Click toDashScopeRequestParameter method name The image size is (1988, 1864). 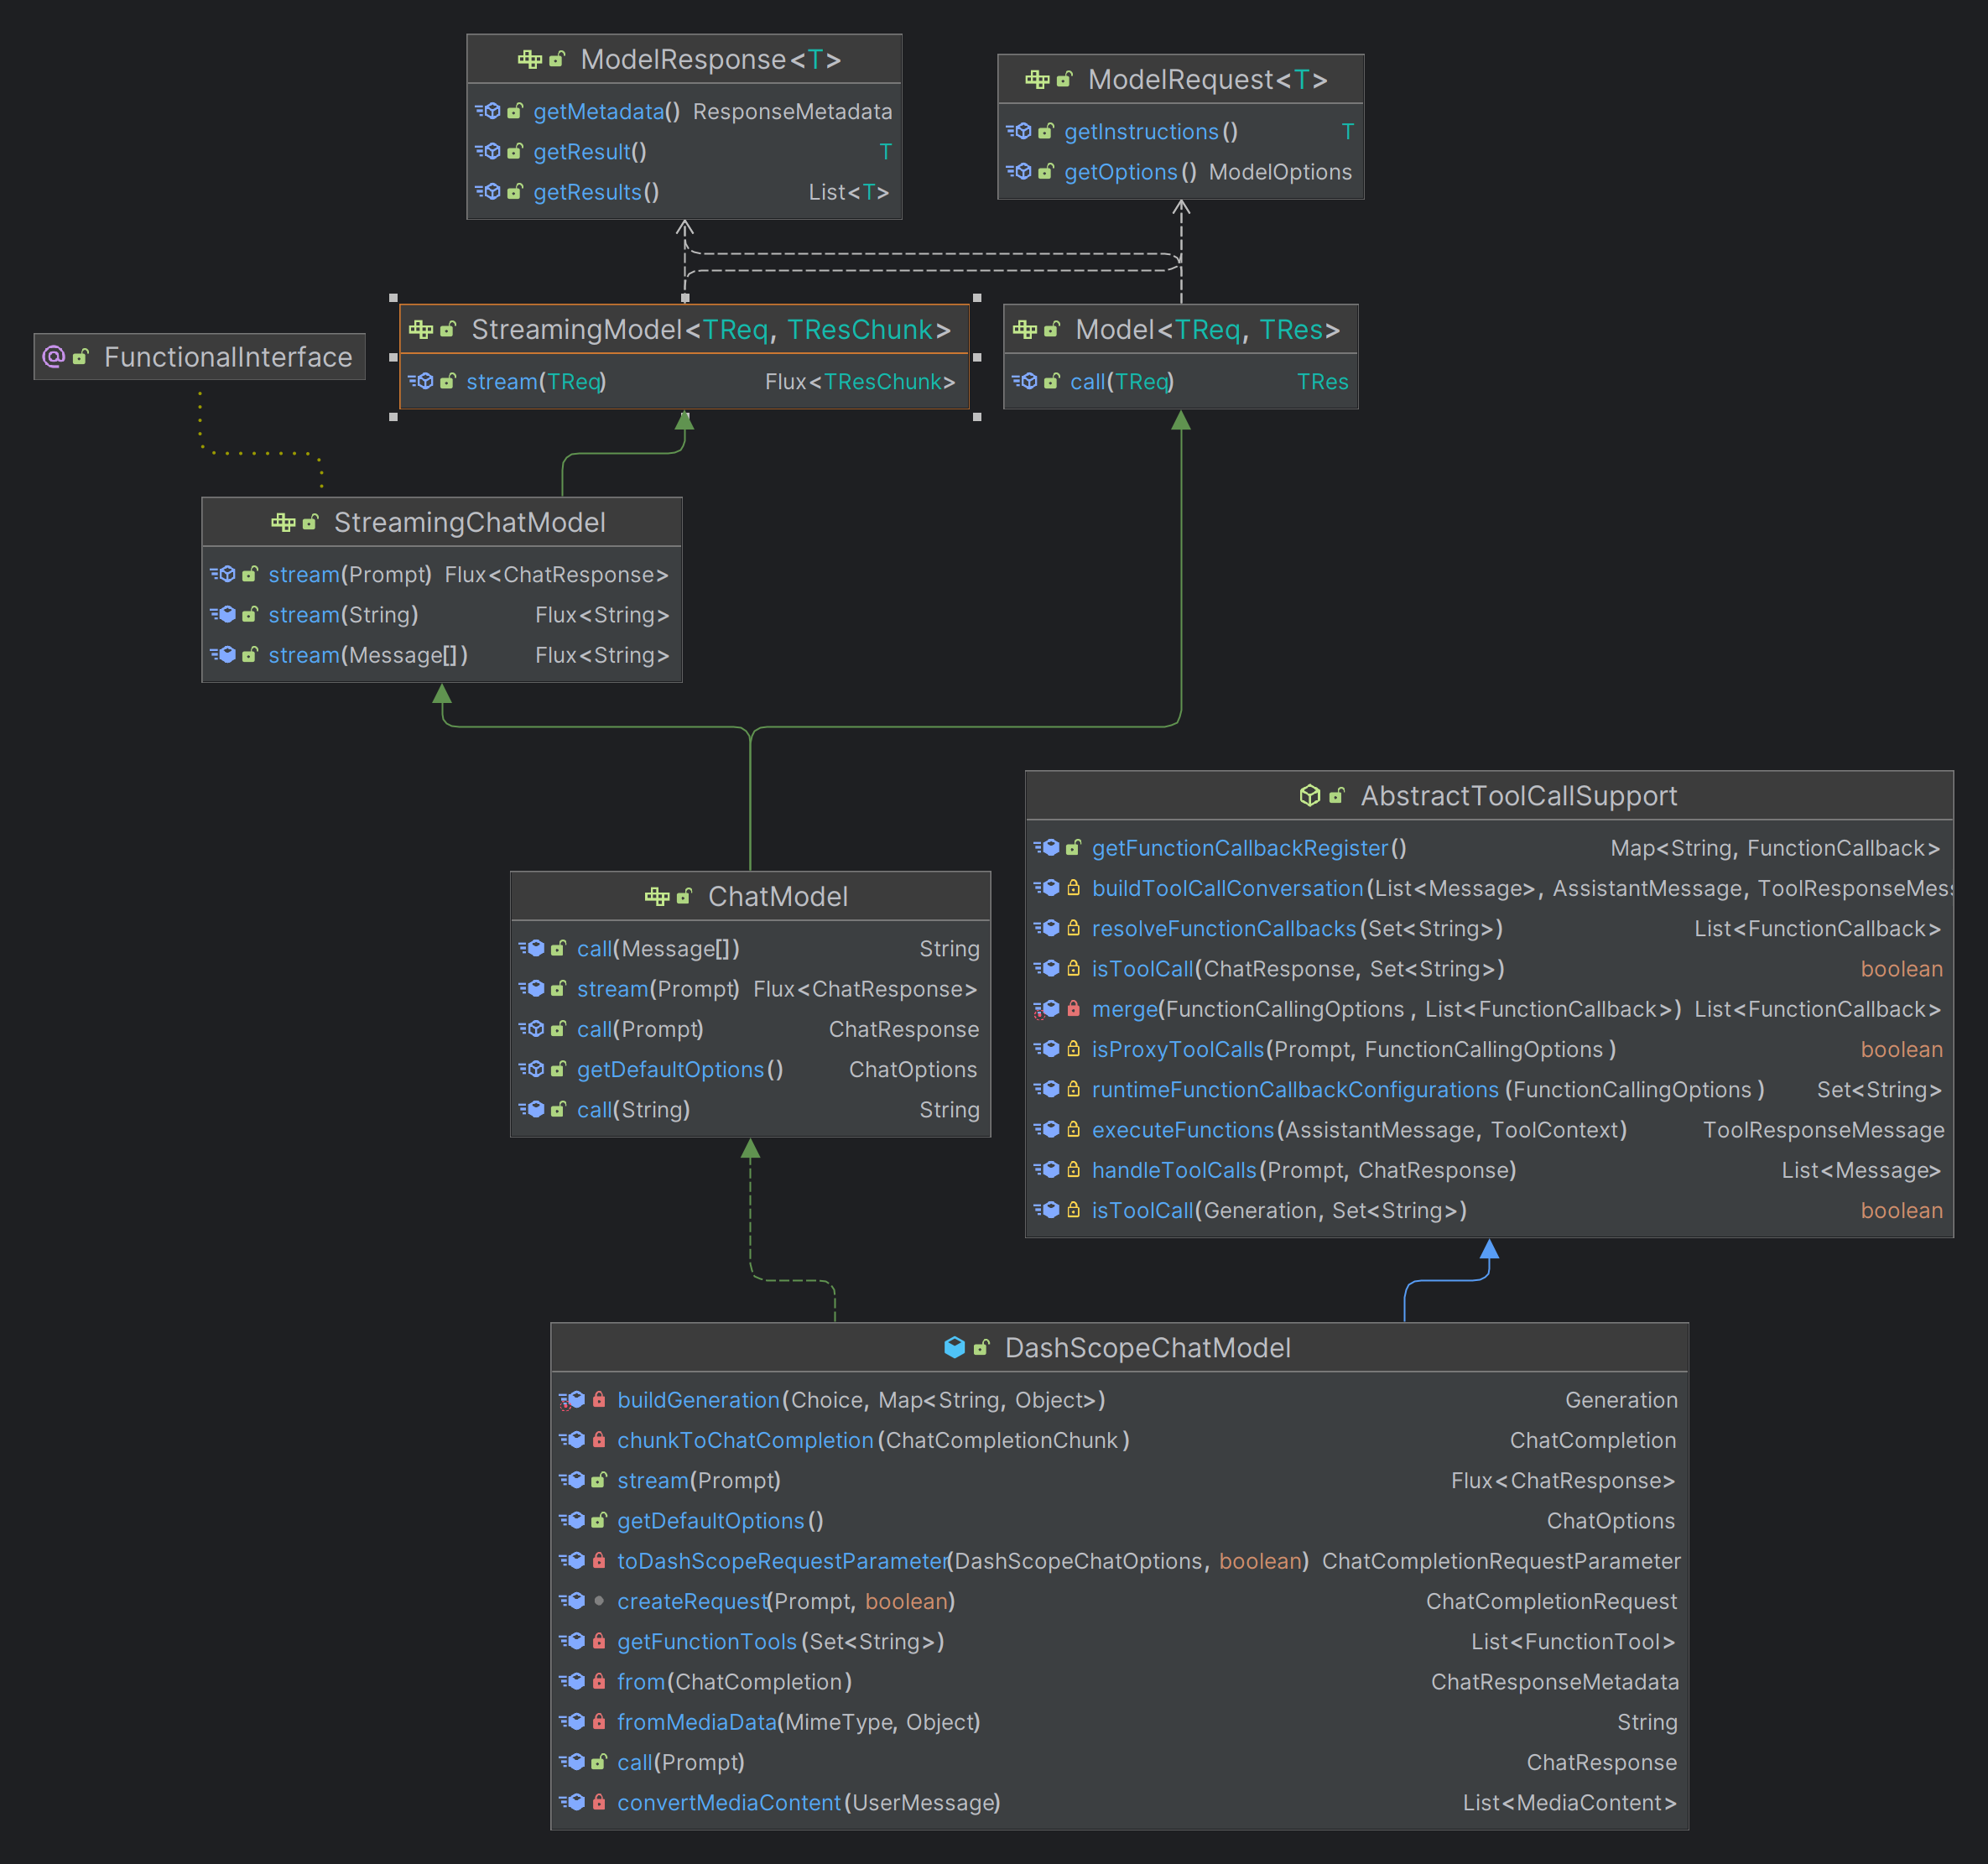pos(782,1561)
